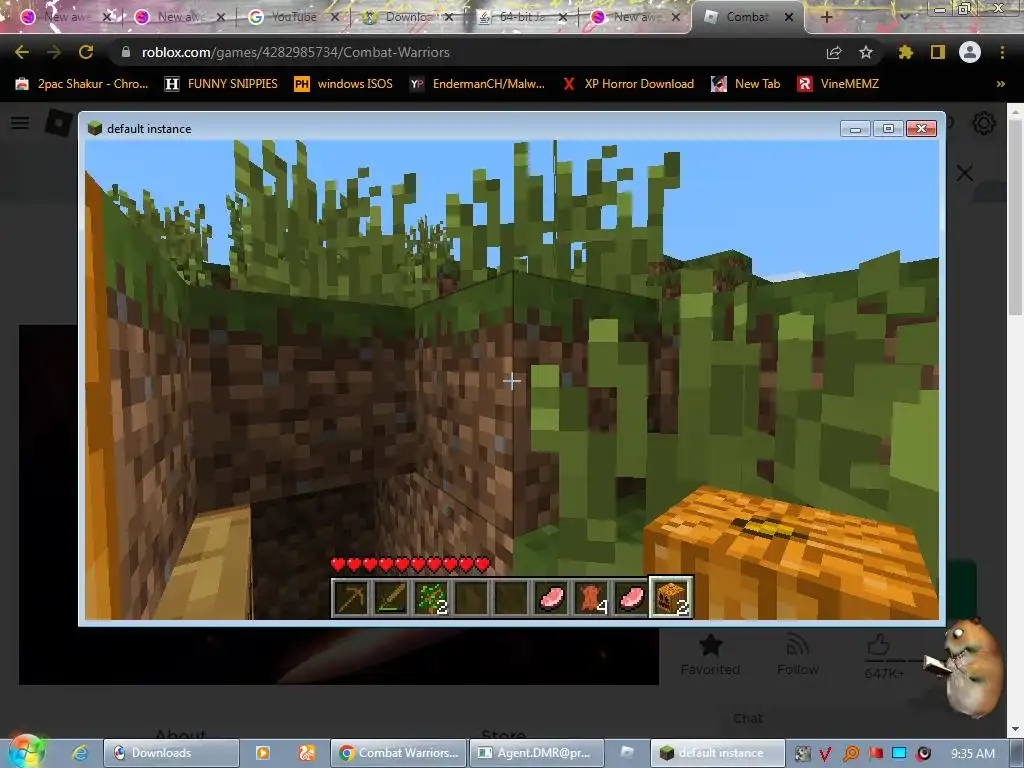Switch to the first New tab
The height and width of the screenshot is (768, 1024).
[65, 17]
